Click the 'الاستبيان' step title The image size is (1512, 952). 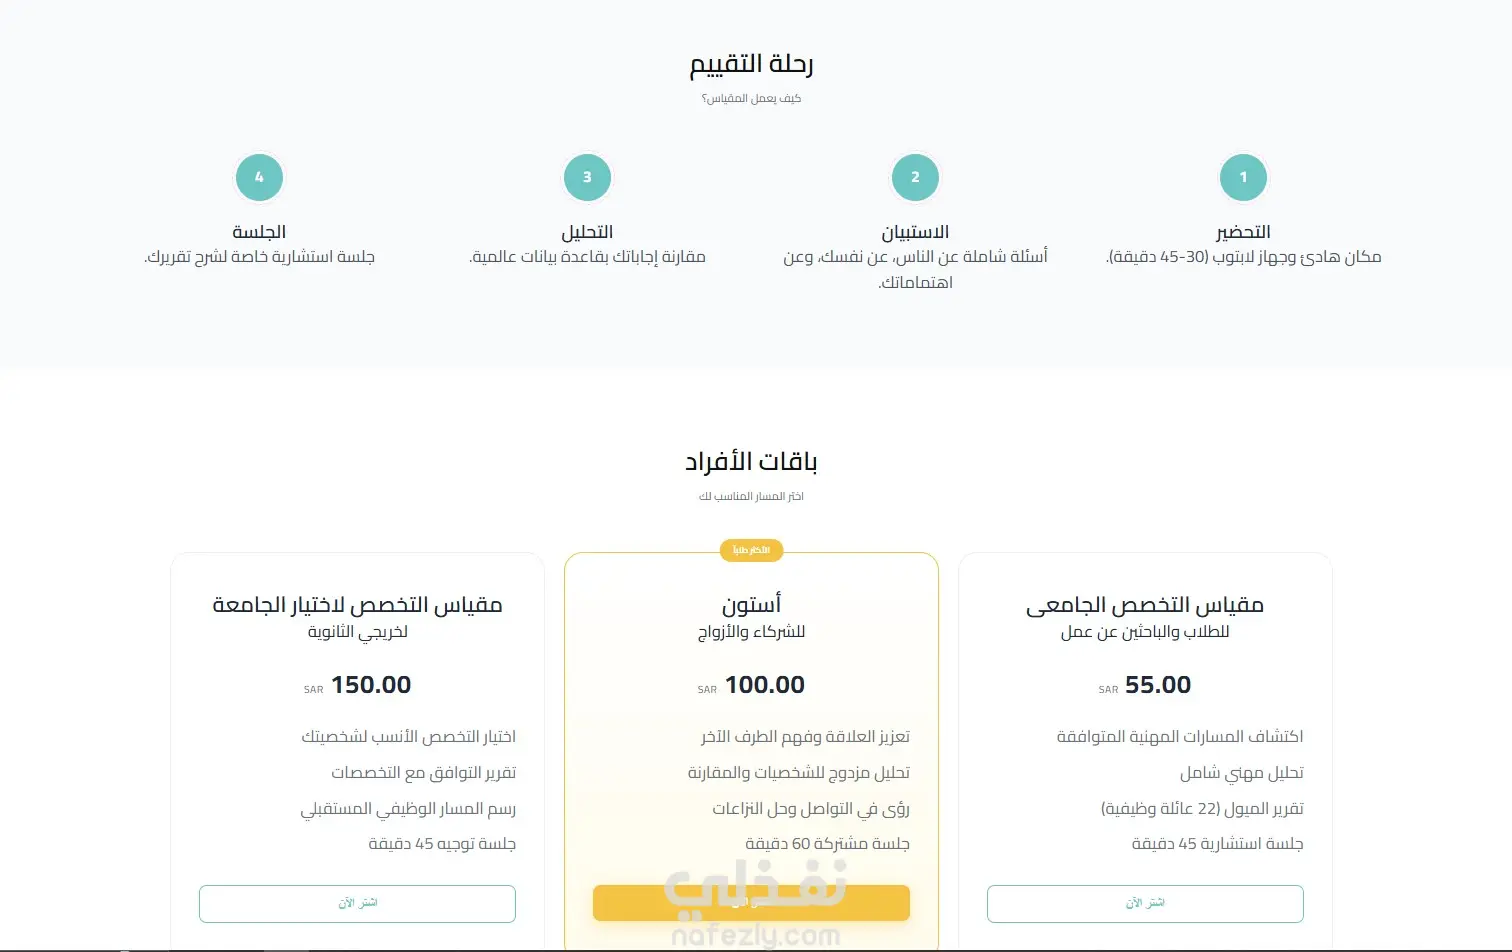coord(915,232)
